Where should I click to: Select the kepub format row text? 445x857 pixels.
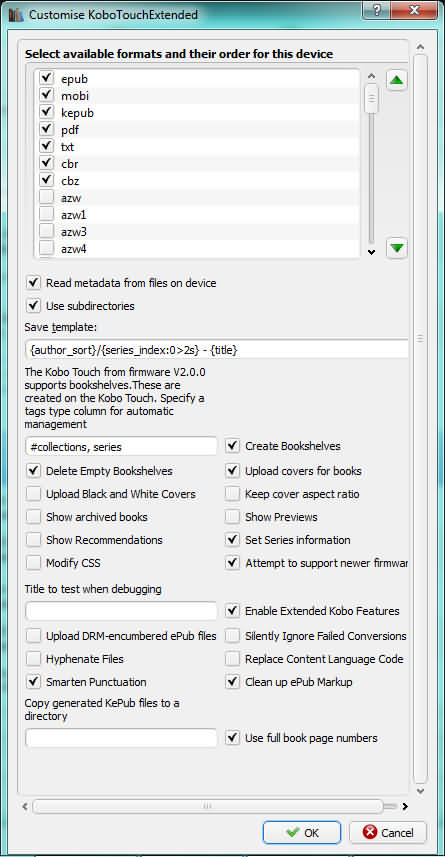[78, 113]
